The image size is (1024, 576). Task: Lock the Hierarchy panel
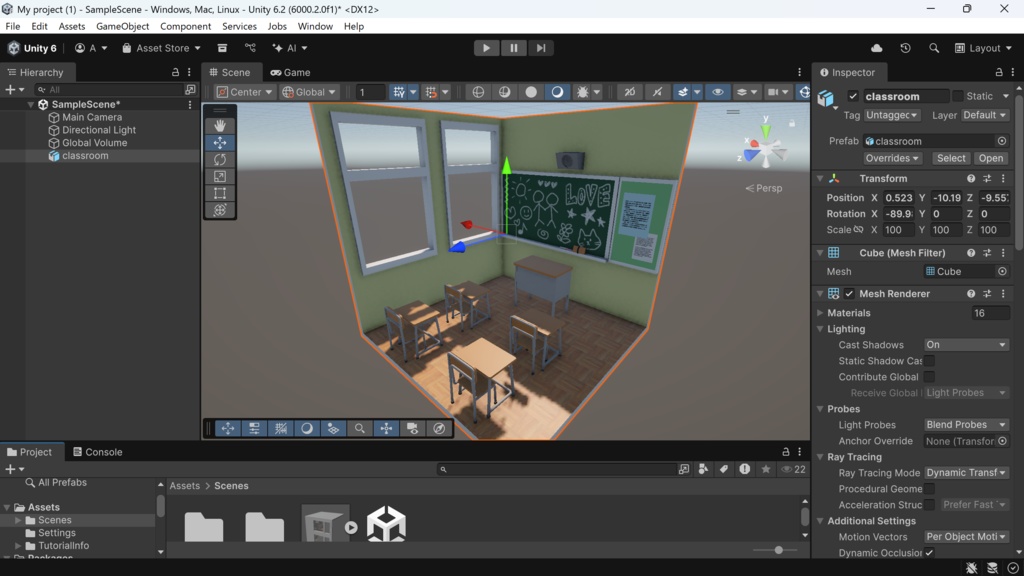(x=175, y=72)
